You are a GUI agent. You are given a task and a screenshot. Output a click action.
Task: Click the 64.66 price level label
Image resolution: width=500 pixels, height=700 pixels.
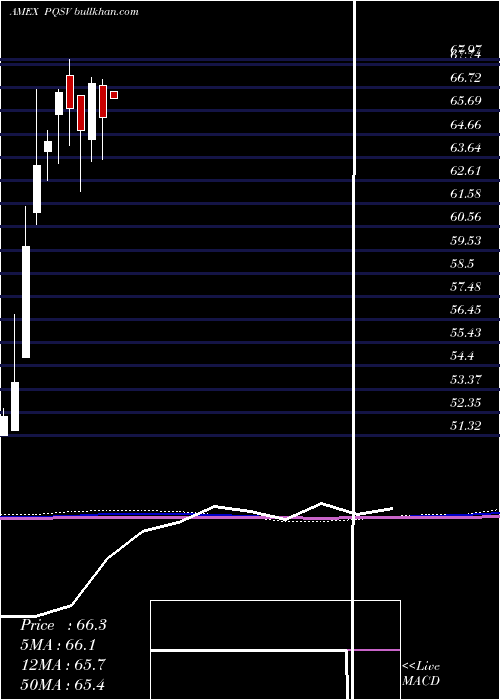(x=466, y=124)
